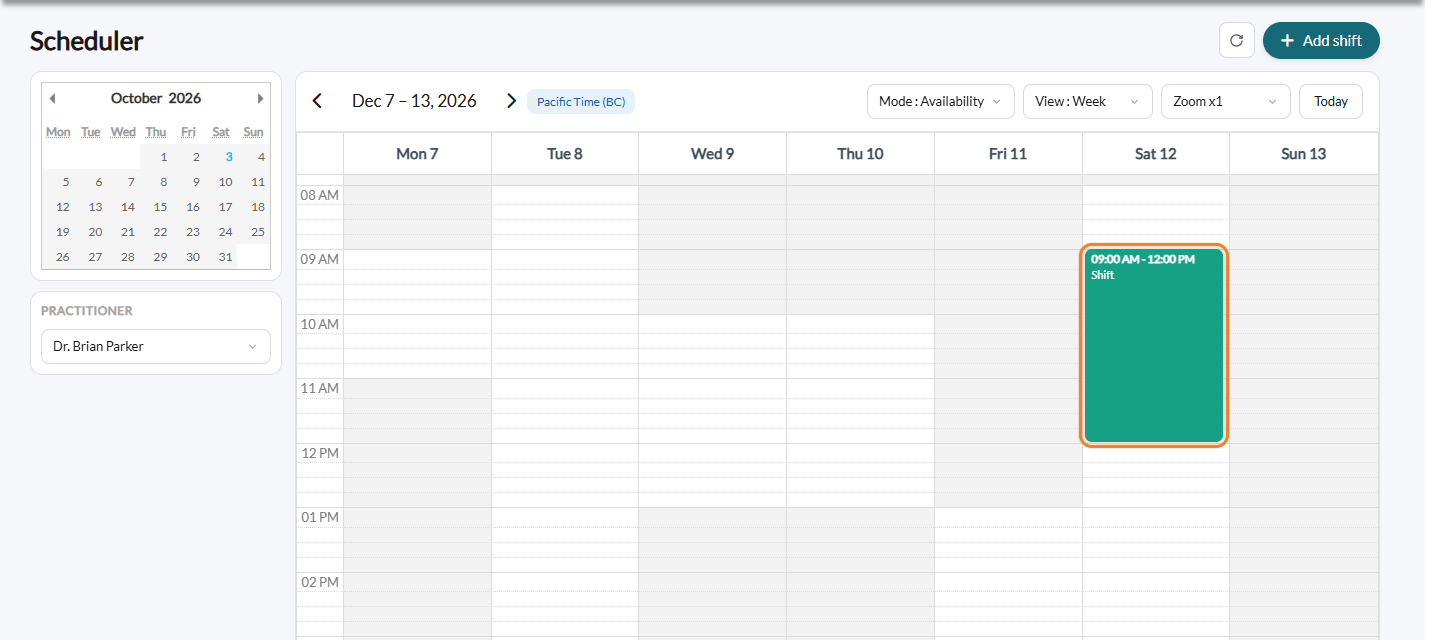The height and width of the screenshot is (640, 1440).
Task: Open the Zoom x1 dropdown
Action: (1225, 101)
